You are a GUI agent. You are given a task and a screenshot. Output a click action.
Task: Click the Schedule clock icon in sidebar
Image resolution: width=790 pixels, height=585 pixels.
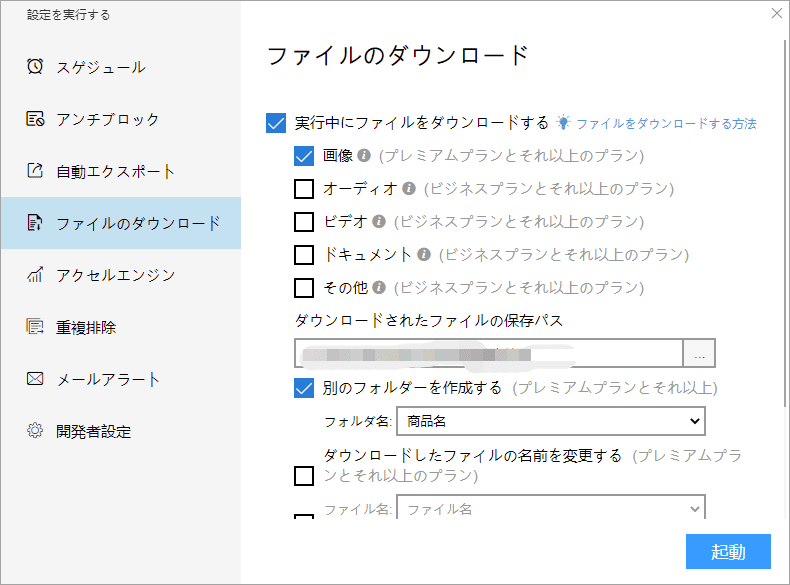tap(35, 67)
